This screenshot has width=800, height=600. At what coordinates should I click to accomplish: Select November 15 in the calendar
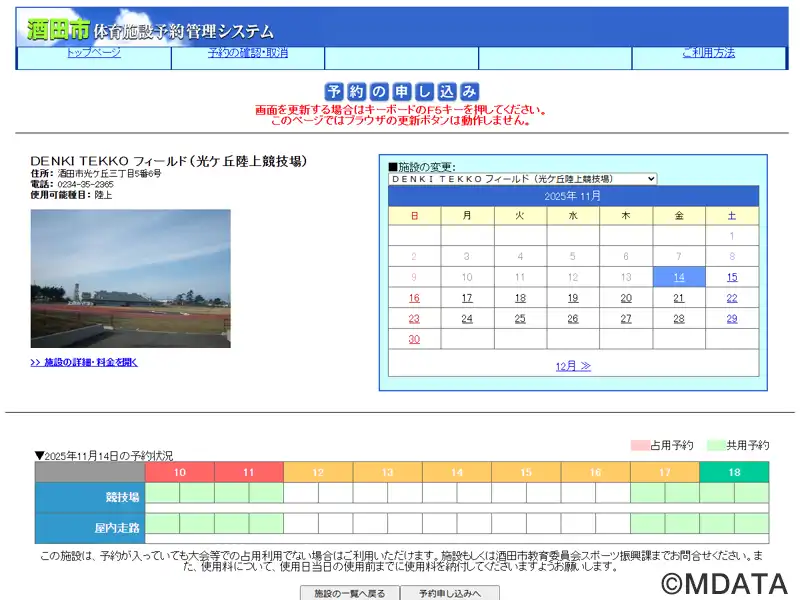click(732, 277)
